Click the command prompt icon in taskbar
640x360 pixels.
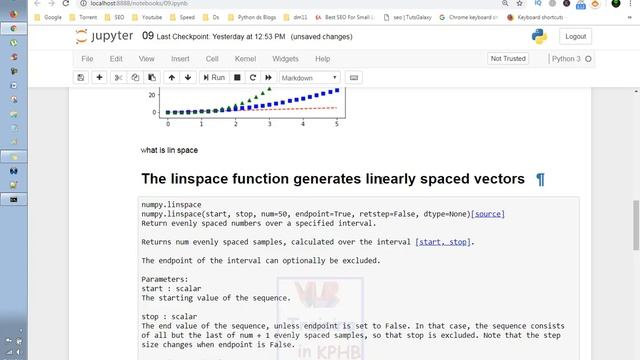click(13, 200)
